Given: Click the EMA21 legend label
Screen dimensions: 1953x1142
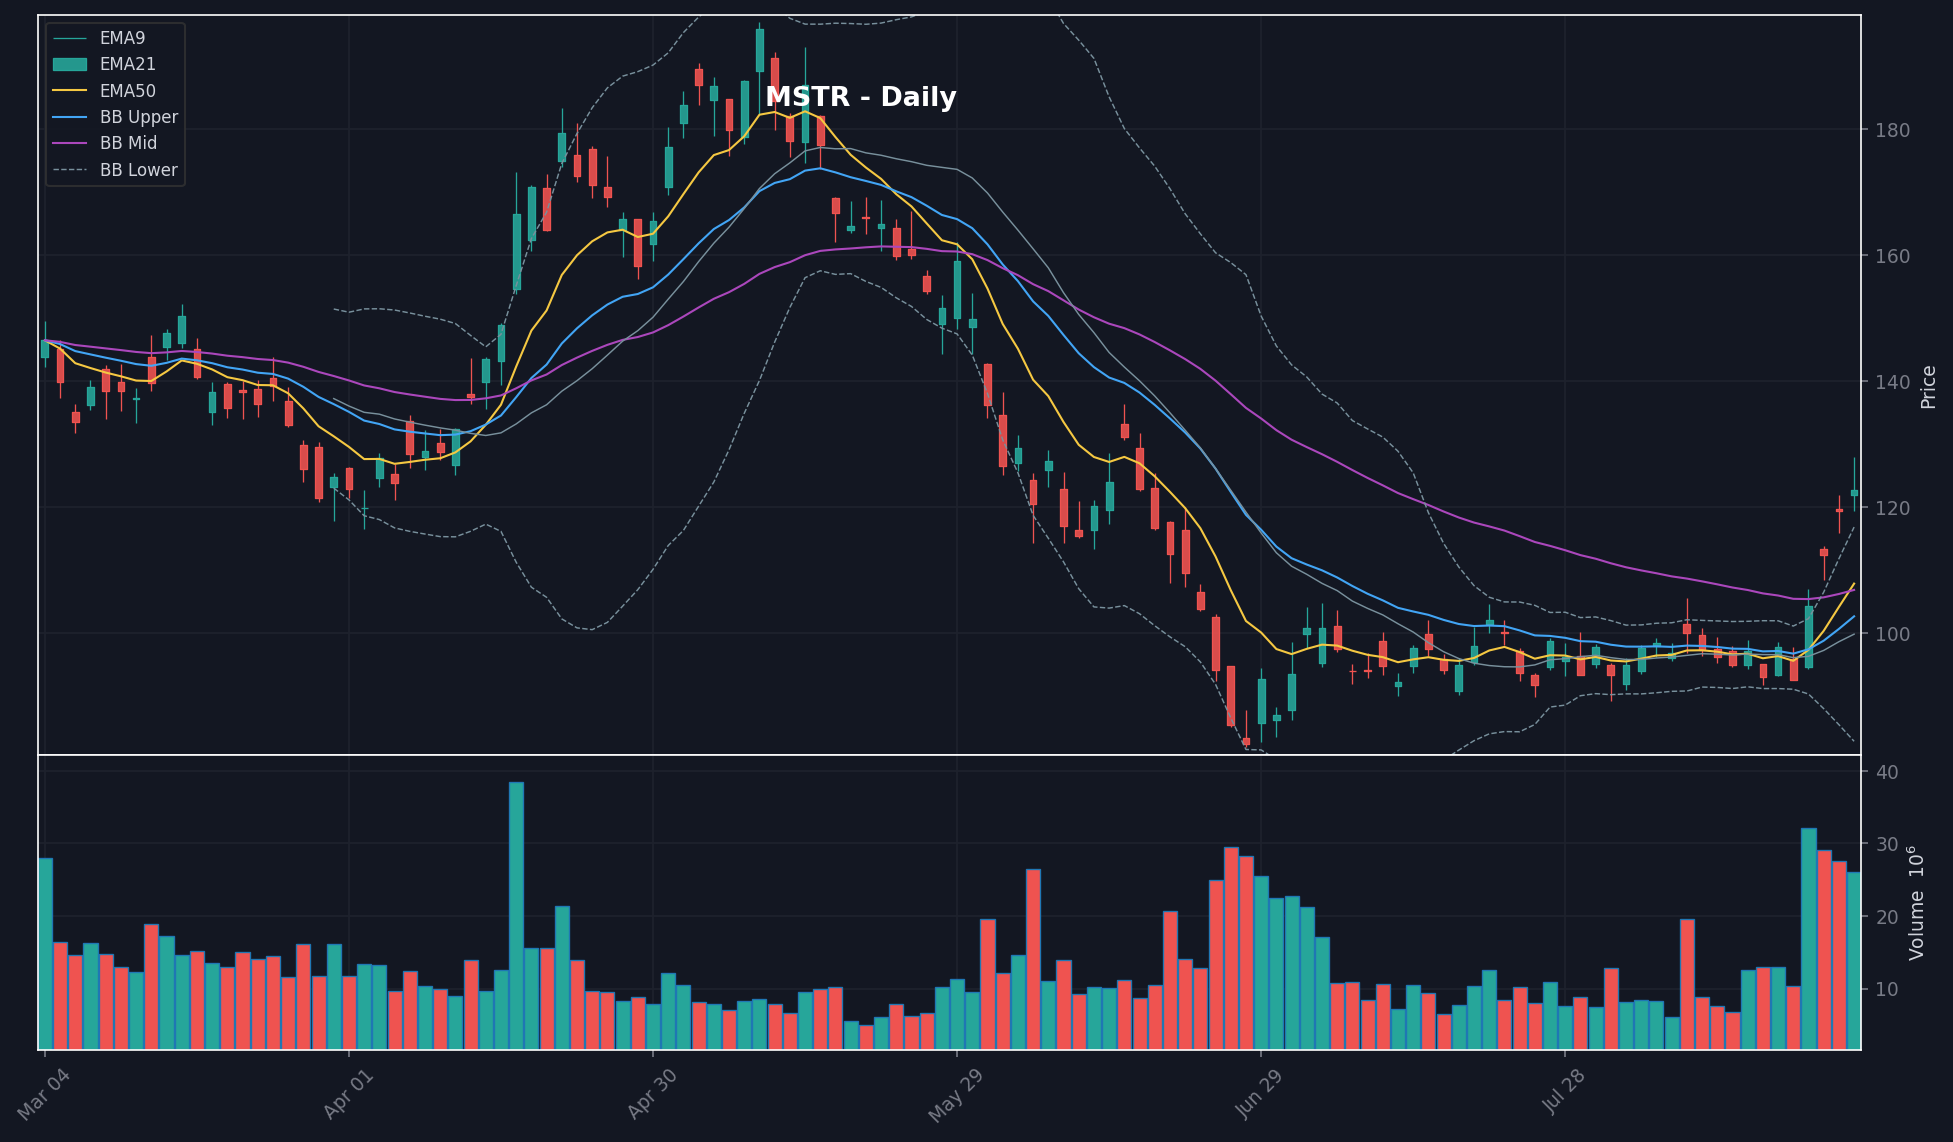Looking at the screenshot, I should point(127,64).
